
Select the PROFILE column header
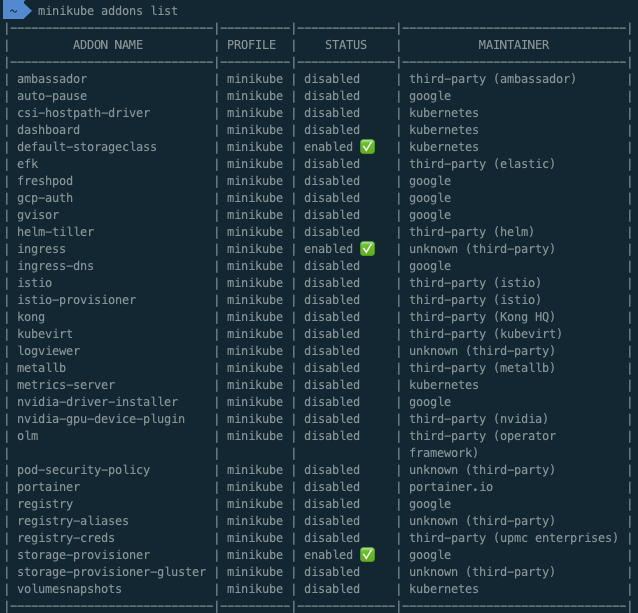251,45
